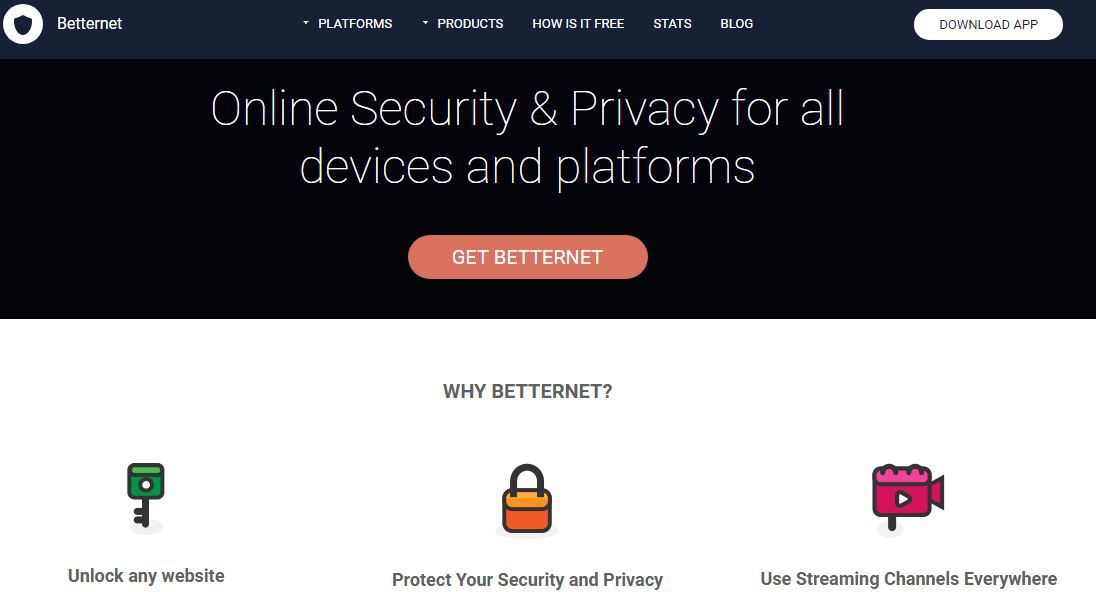Click the Get Betternet button

[527, 257]
